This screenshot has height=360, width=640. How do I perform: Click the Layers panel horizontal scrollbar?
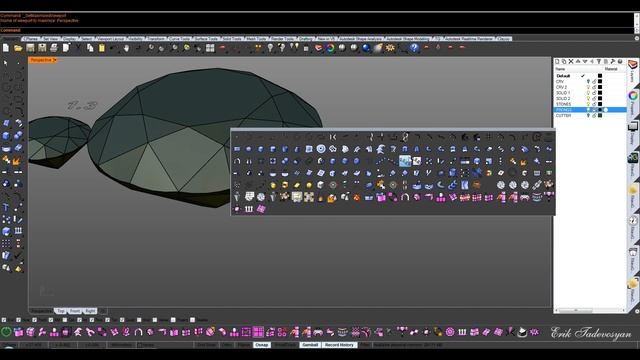pyautogui.click(x=590, y=311)
